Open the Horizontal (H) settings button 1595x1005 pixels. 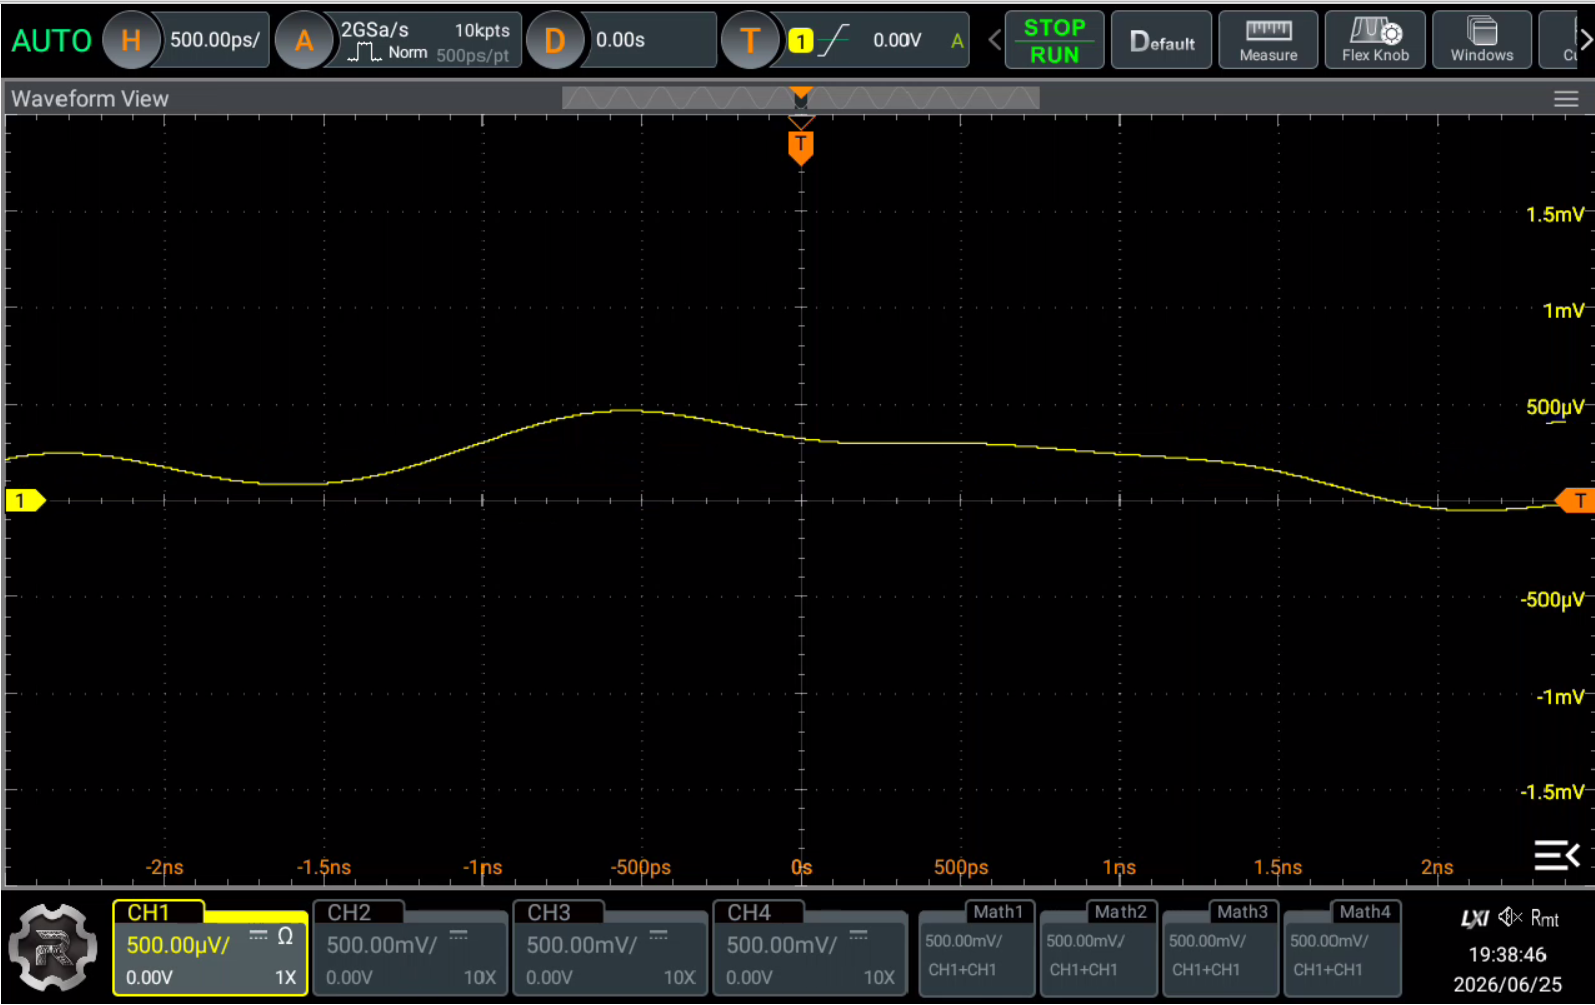131,40
